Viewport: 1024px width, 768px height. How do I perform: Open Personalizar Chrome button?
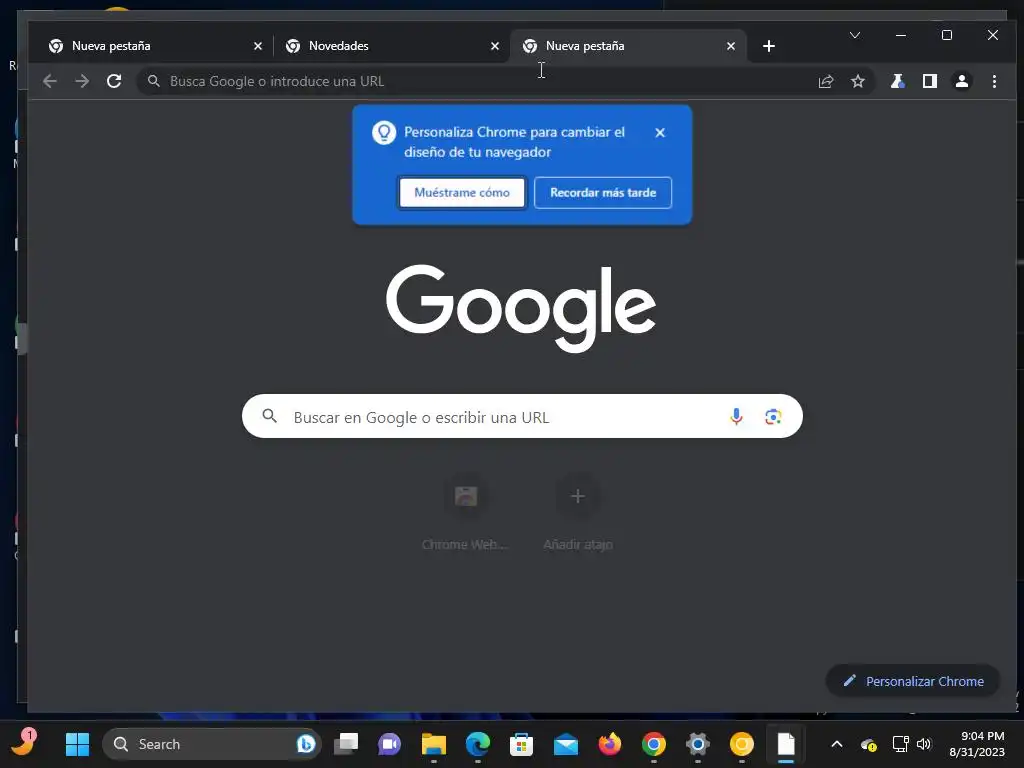click(913, 681)
